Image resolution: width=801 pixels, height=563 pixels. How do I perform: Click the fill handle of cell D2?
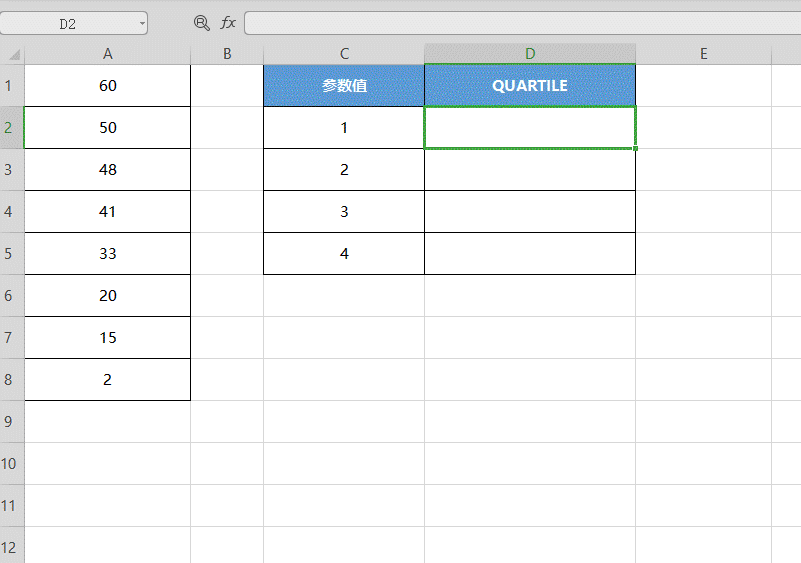pyautogui.click(x=635, y=148)
